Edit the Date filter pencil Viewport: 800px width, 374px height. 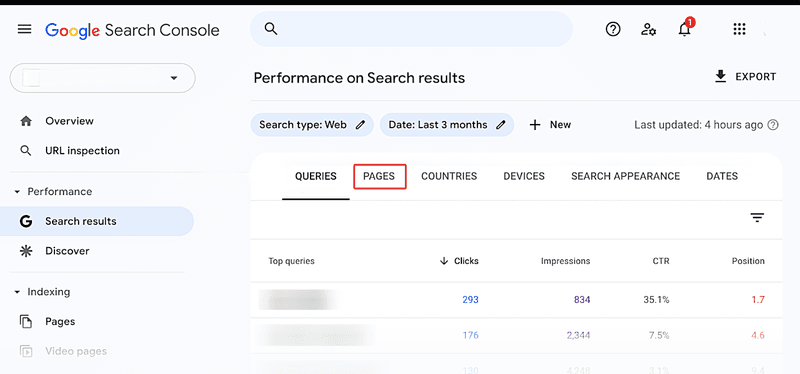tap(501, 125)
